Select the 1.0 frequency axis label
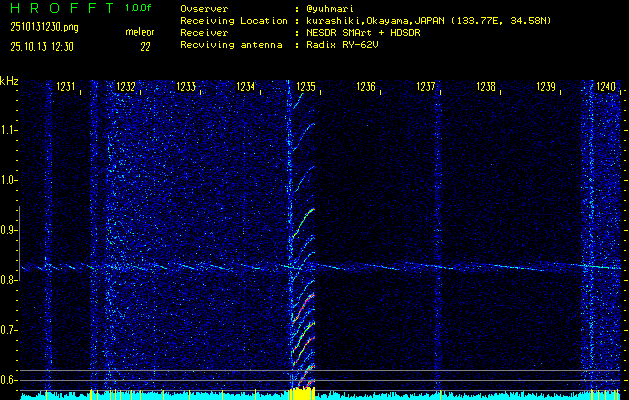629x400 pixels. click(9, 180)
